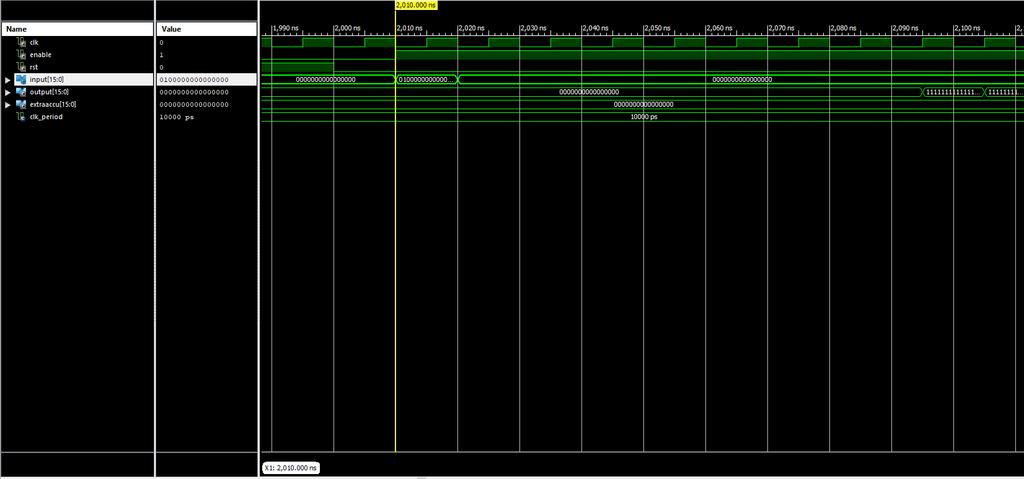Click the yellow 2,010.000 ns cursor flag
Screen dimensions: 1024x479
click(x=416, y=5)
